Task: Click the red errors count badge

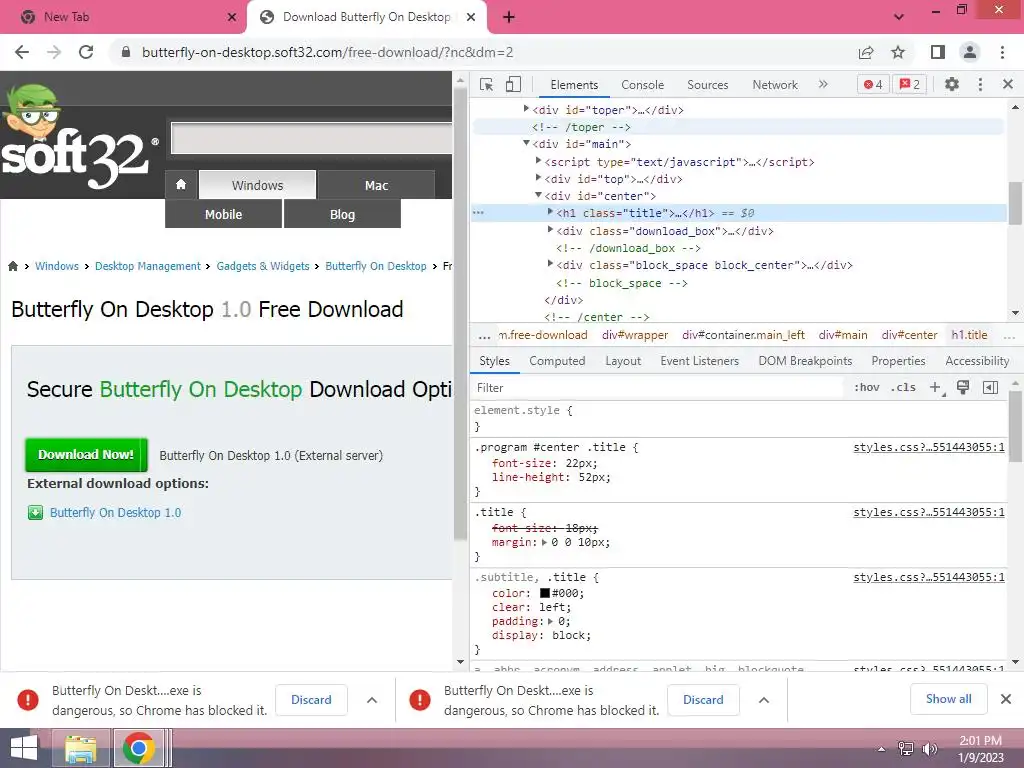Action: tap(872, 84)
